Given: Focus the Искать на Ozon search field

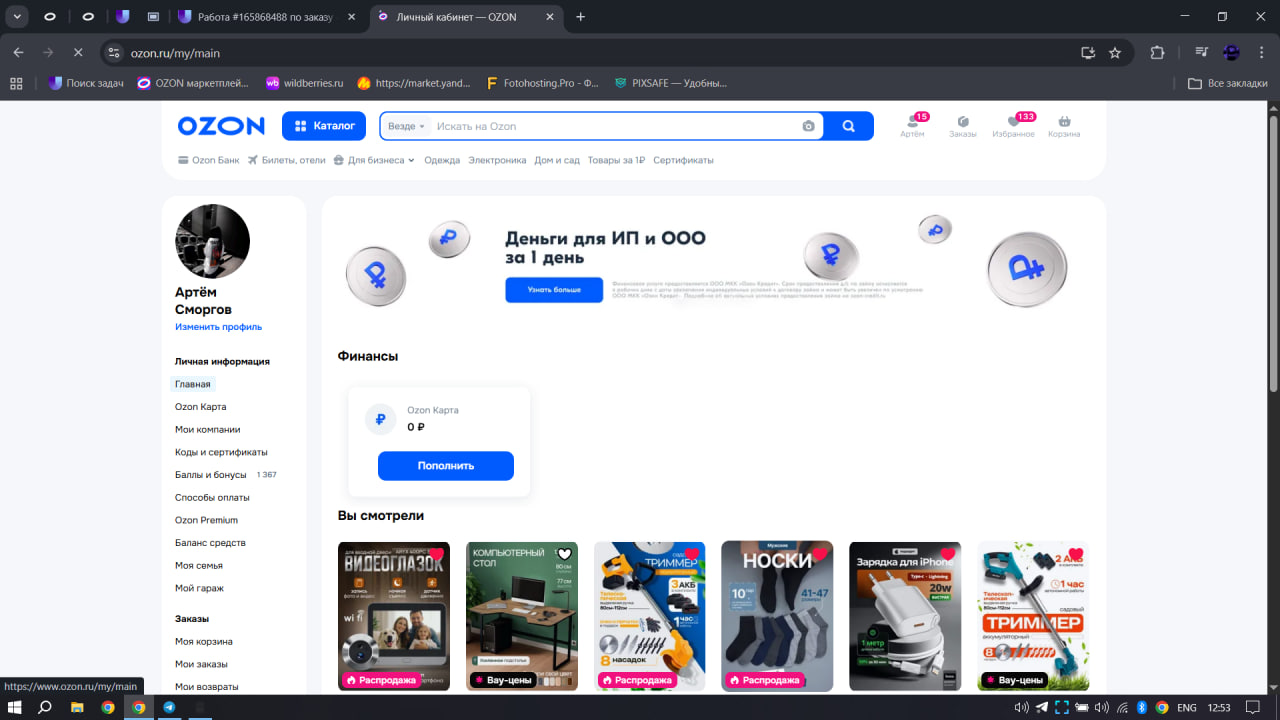Looking at the screenshot, I should coord(615,126).
